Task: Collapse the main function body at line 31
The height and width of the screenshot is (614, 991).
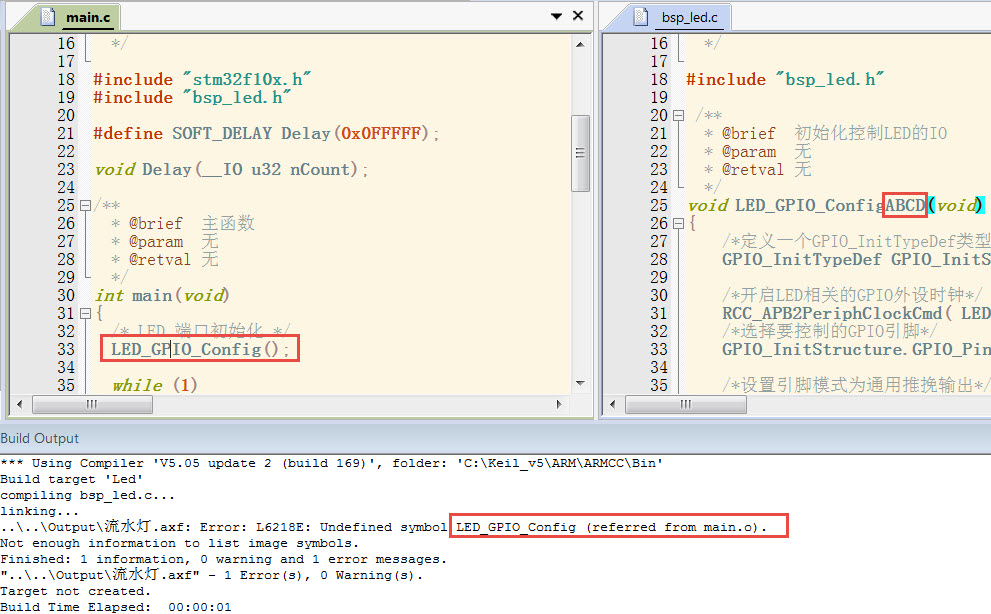Action: (85, 313)
